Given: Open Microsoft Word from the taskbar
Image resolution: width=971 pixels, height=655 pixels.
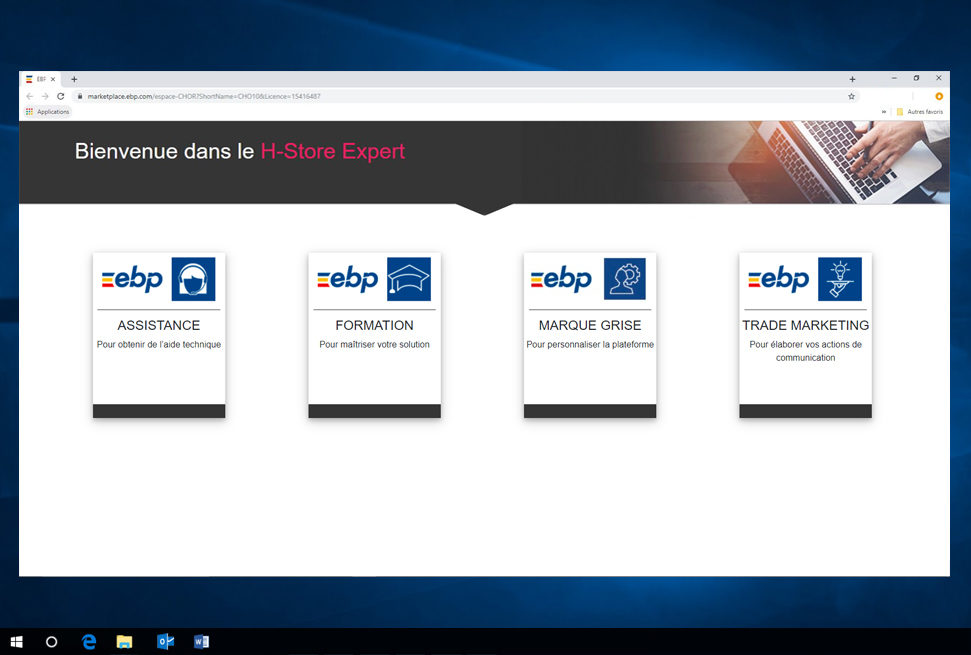Looking at the screenshot, I should pos(201,641).
